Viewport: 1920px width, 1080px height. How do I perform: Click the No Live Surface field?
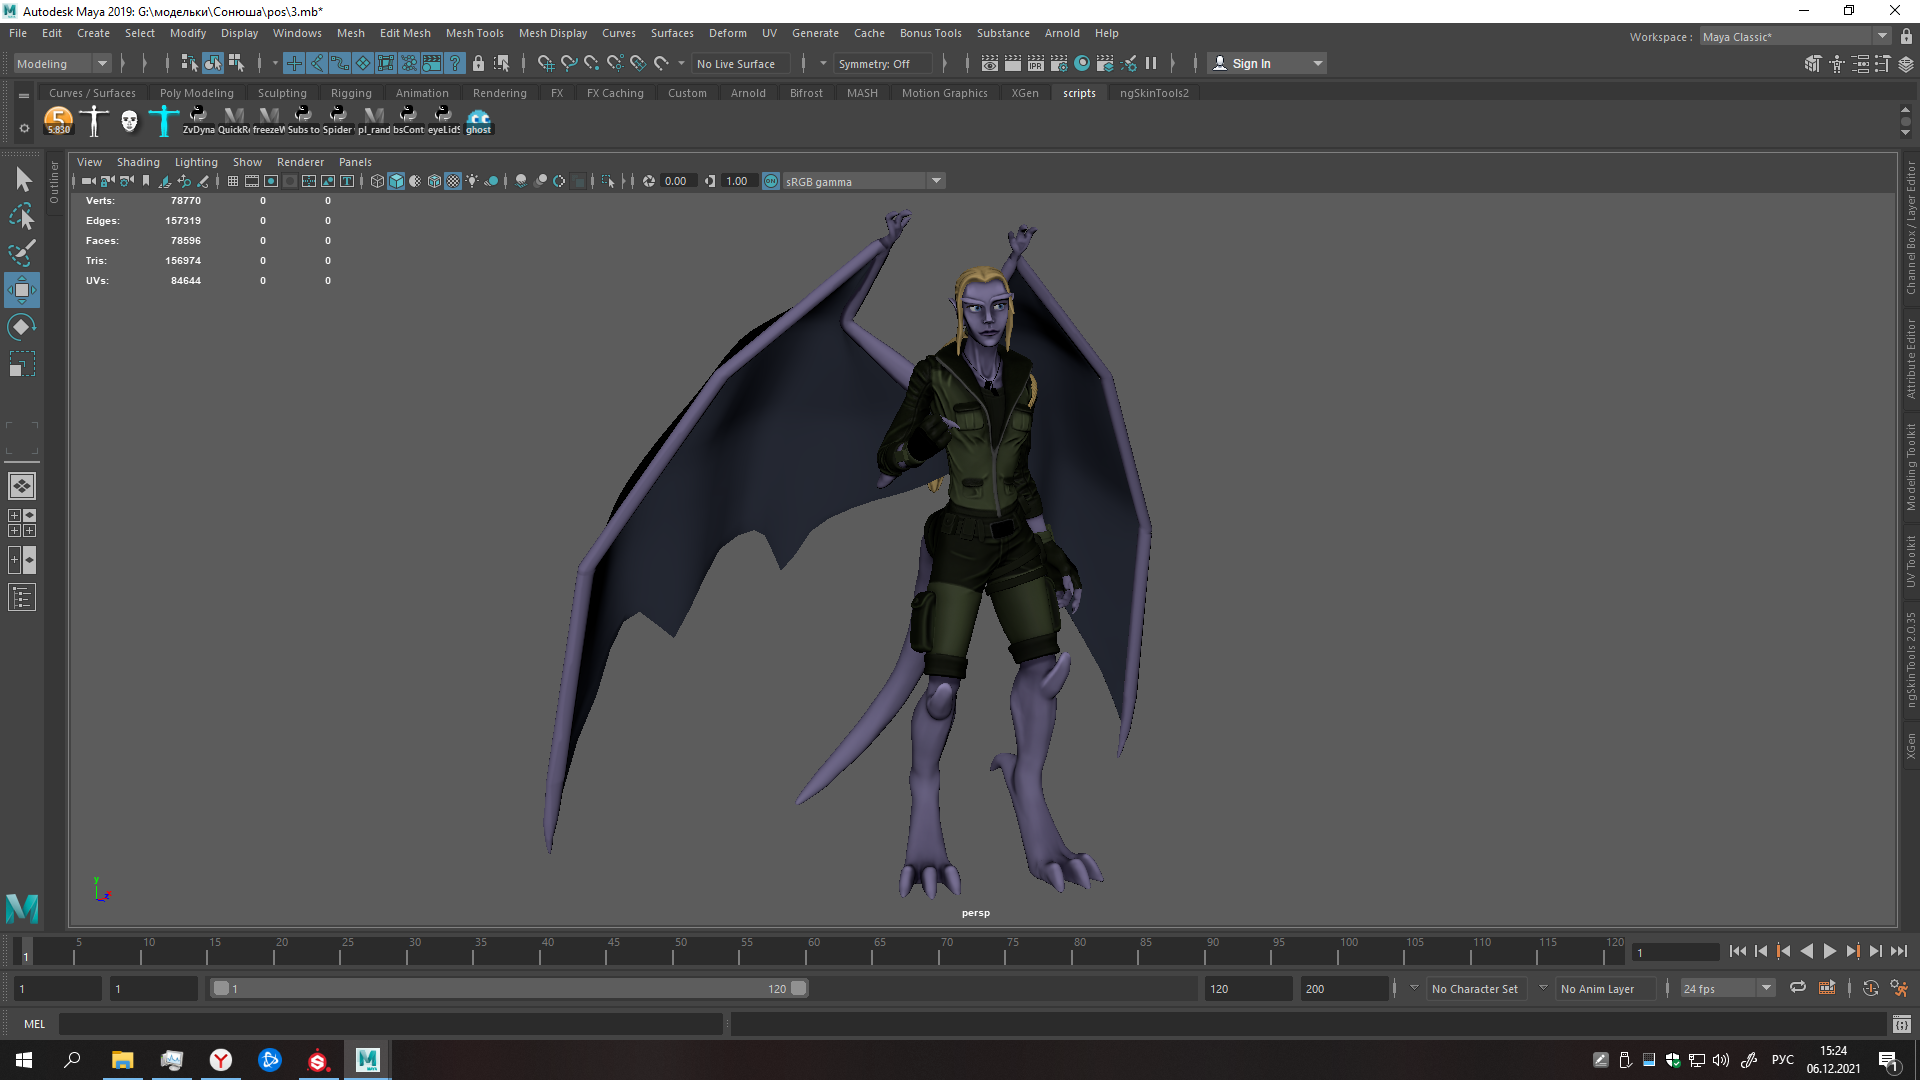tap(736, 64)
